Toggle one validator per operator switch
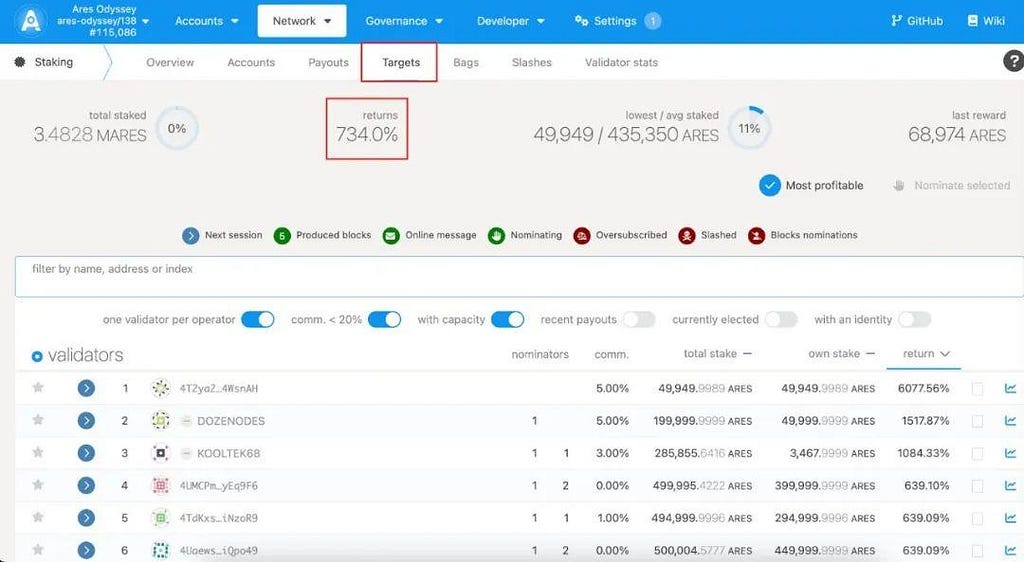This screenshot has height=562, width=1024. tap(258, 319)
